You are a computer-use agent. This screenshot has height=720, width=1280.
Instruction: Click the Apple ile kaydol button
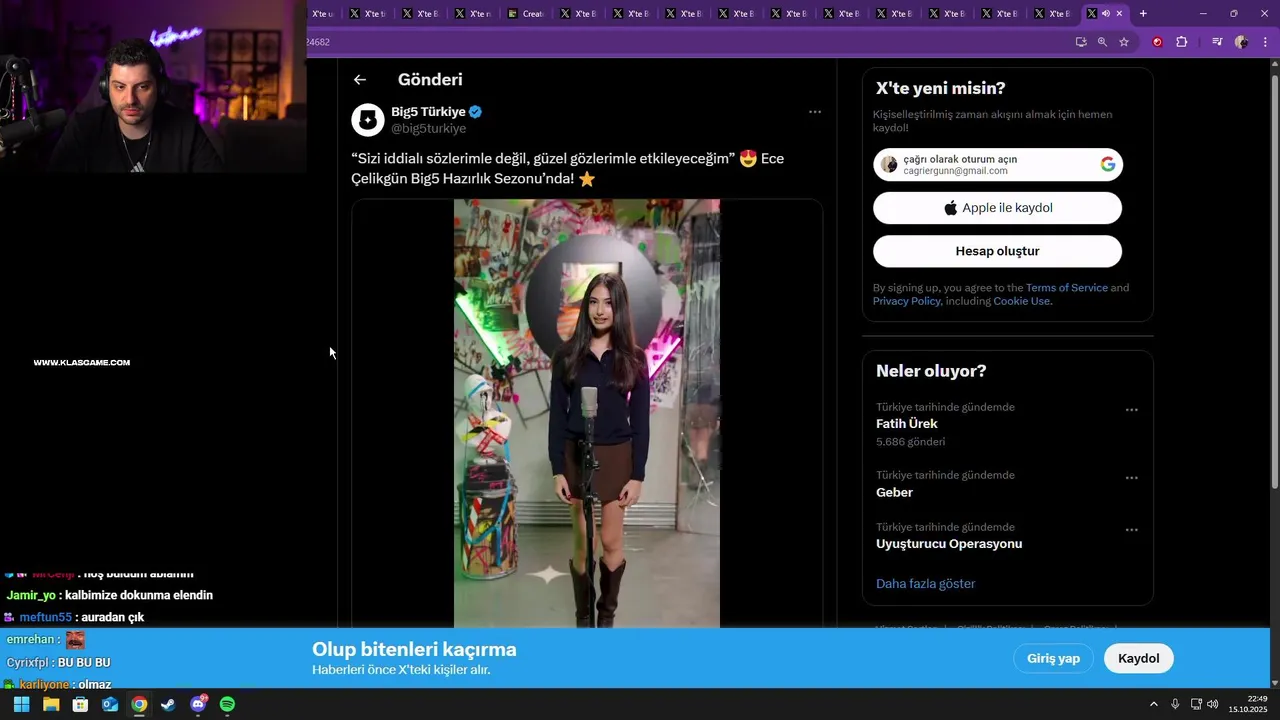coord(997,208)
